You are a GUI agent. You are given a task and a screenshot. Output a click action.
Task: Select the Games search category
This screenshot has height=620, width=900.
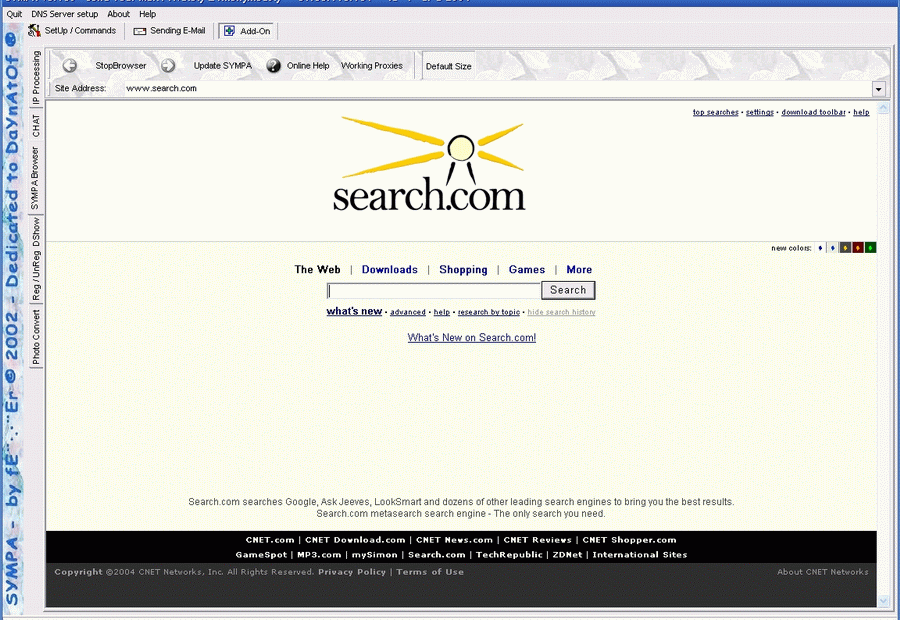527,270
